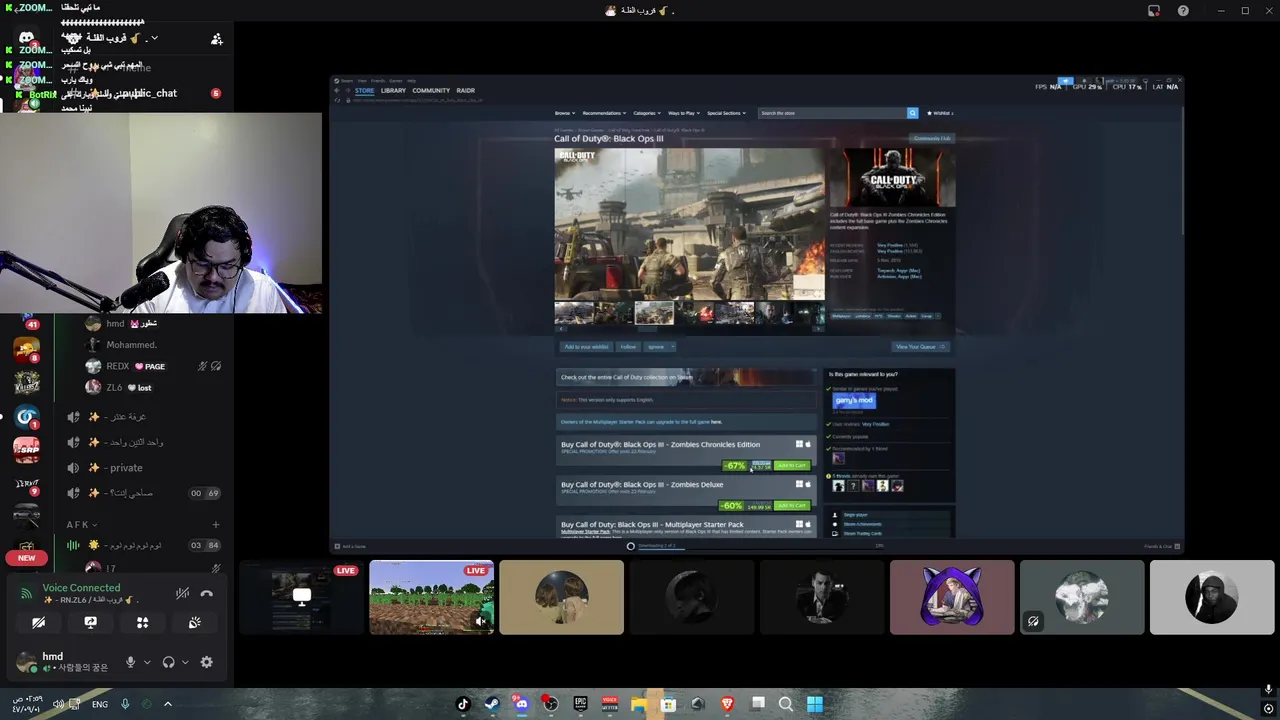Click the hmd user avatar in the user panel
Viewport: 1280px width, 720px height.
pos(26,661)
